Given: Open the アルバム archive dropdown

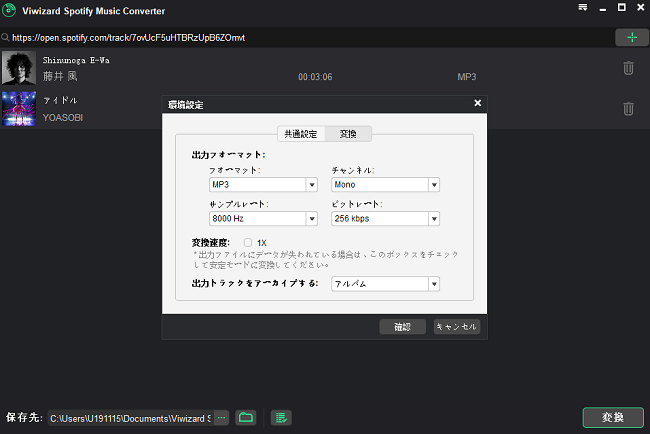Looking at the screenshot, I should tap(385, 284).
